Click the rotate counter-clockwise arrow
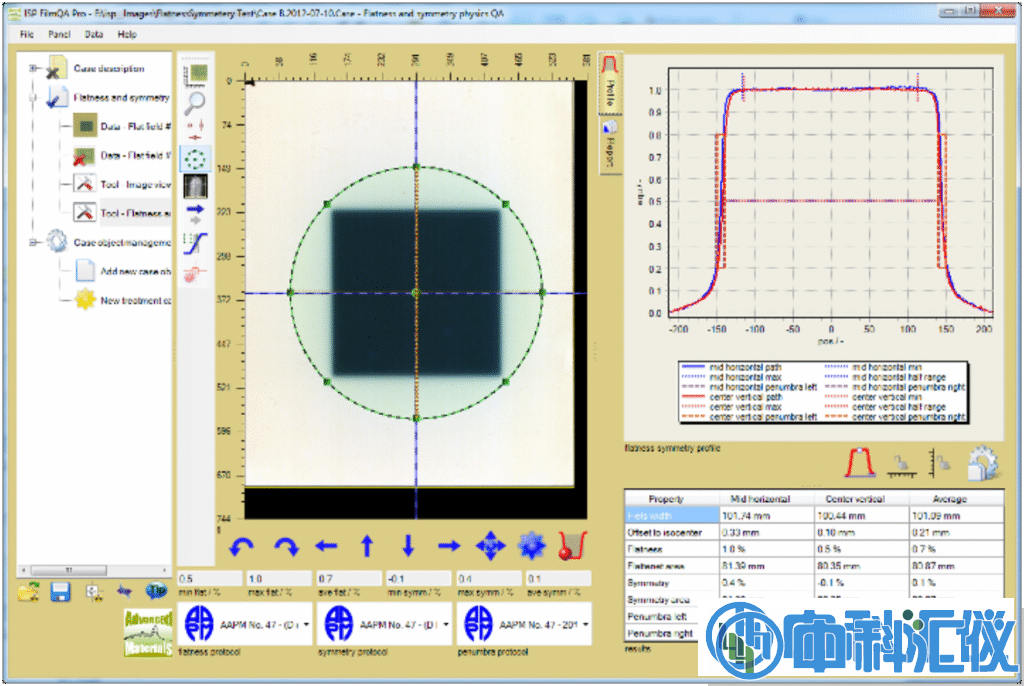 (243, 546)
